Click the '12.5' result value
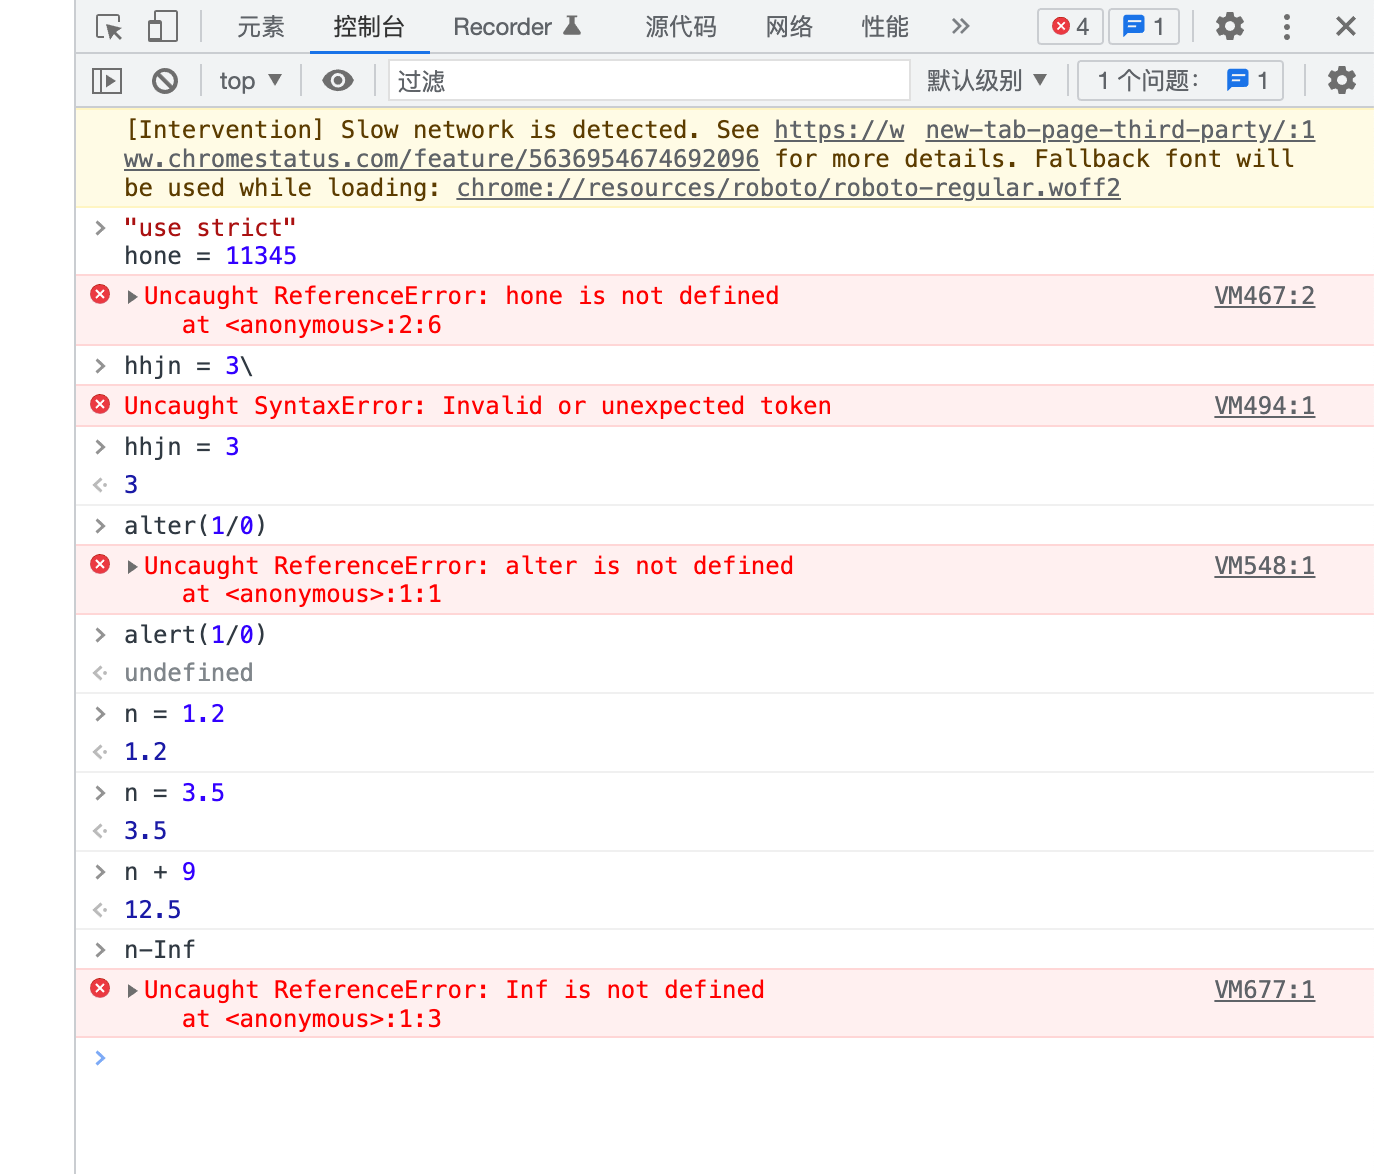Image resolution: width=1374 pixels, height=1174 pixels. point(153,910)
